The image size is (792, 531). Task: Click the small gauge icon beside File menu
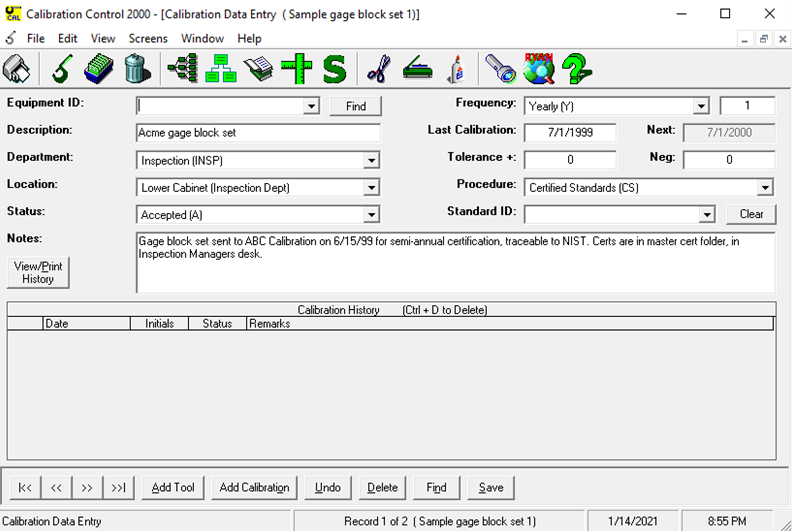coord(10,38)
